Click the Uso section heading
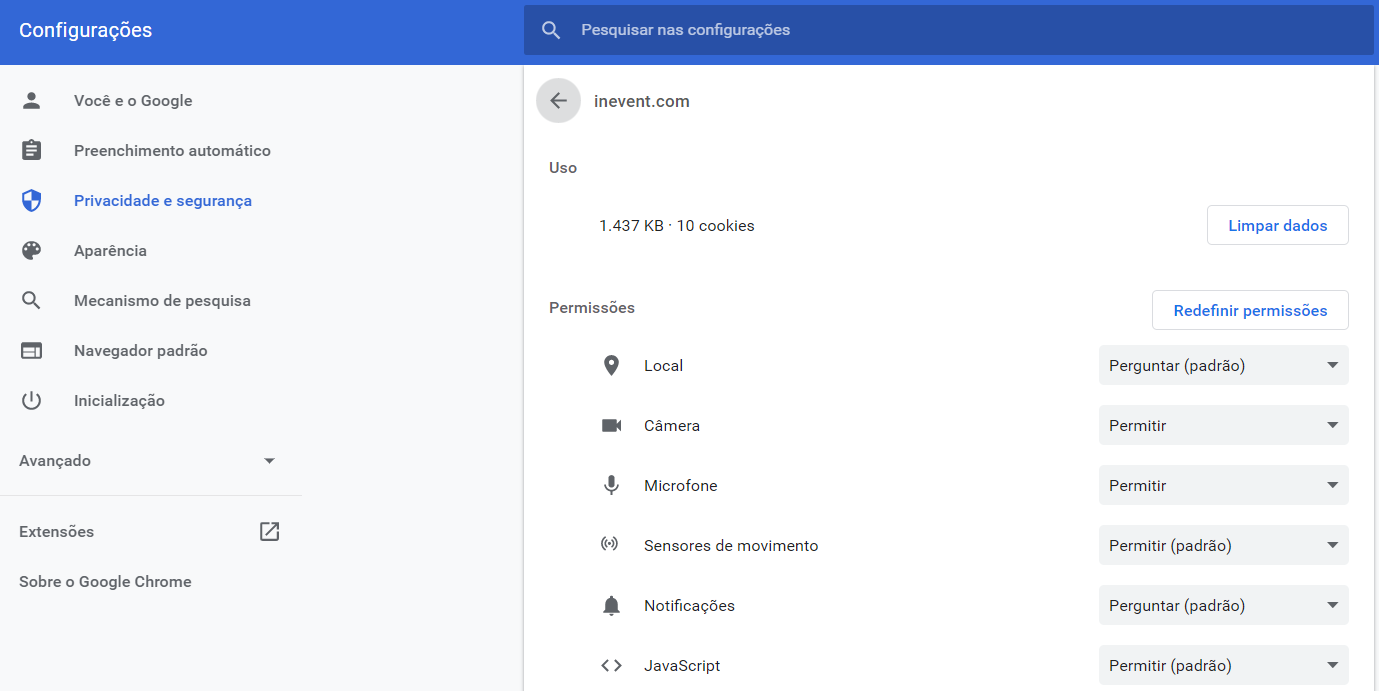The height and width of the screenshot is (691, 1379). pyautogui.click(x=563, y=168)
